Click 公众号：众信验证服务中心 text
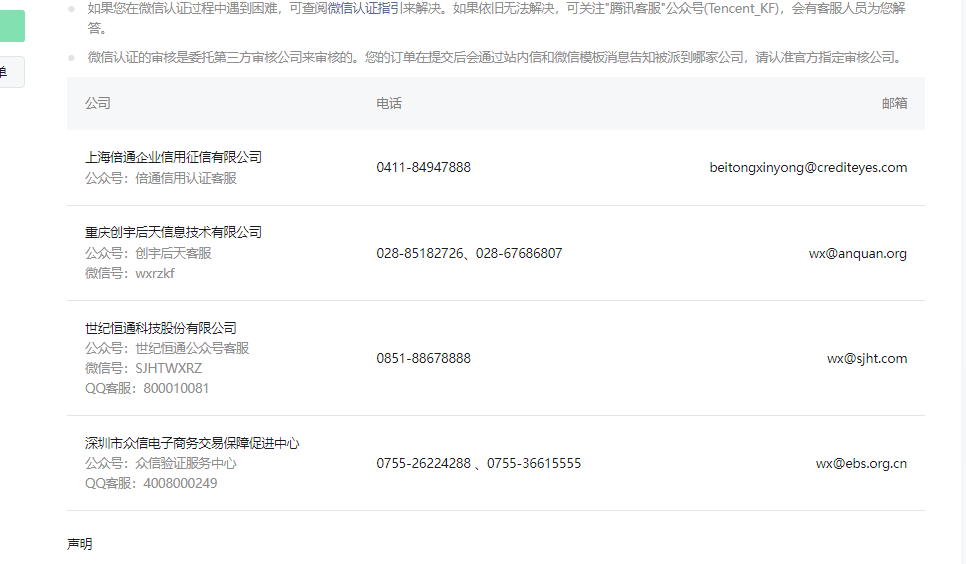 [161, 463]
